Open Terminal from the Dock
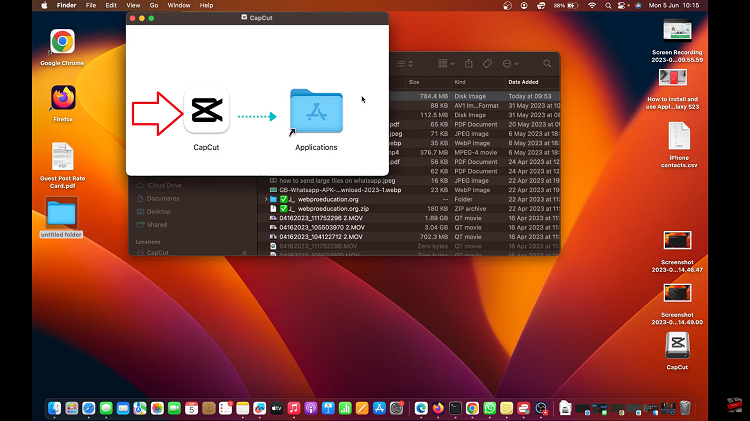This screenshot has height=421, width=750. click(455, 408)
